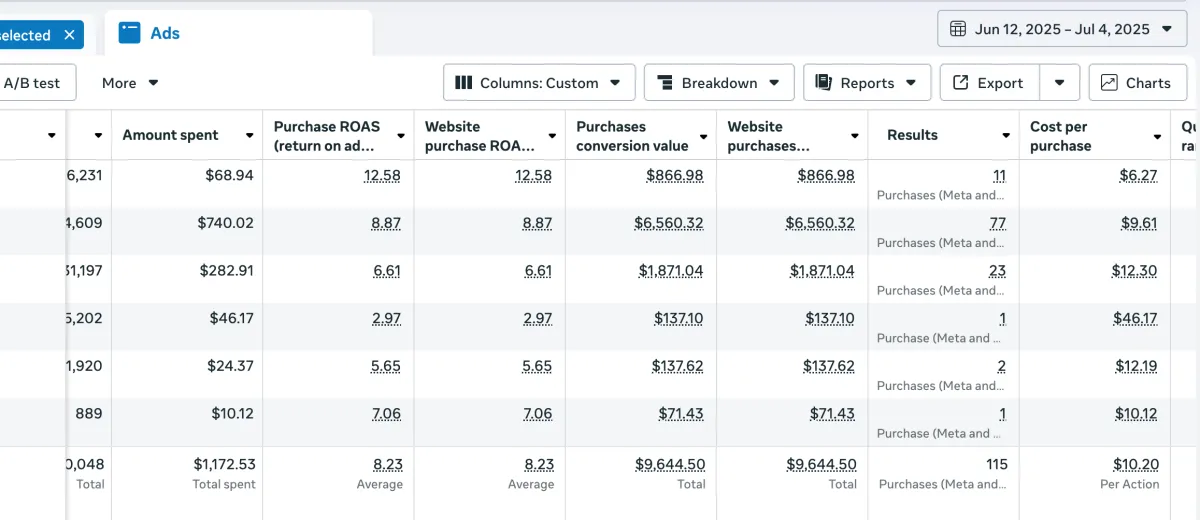This screenshot has height=520, width=1200.
Task: Open the Results column dropdown arrow
Action: tap(1006, 135)
